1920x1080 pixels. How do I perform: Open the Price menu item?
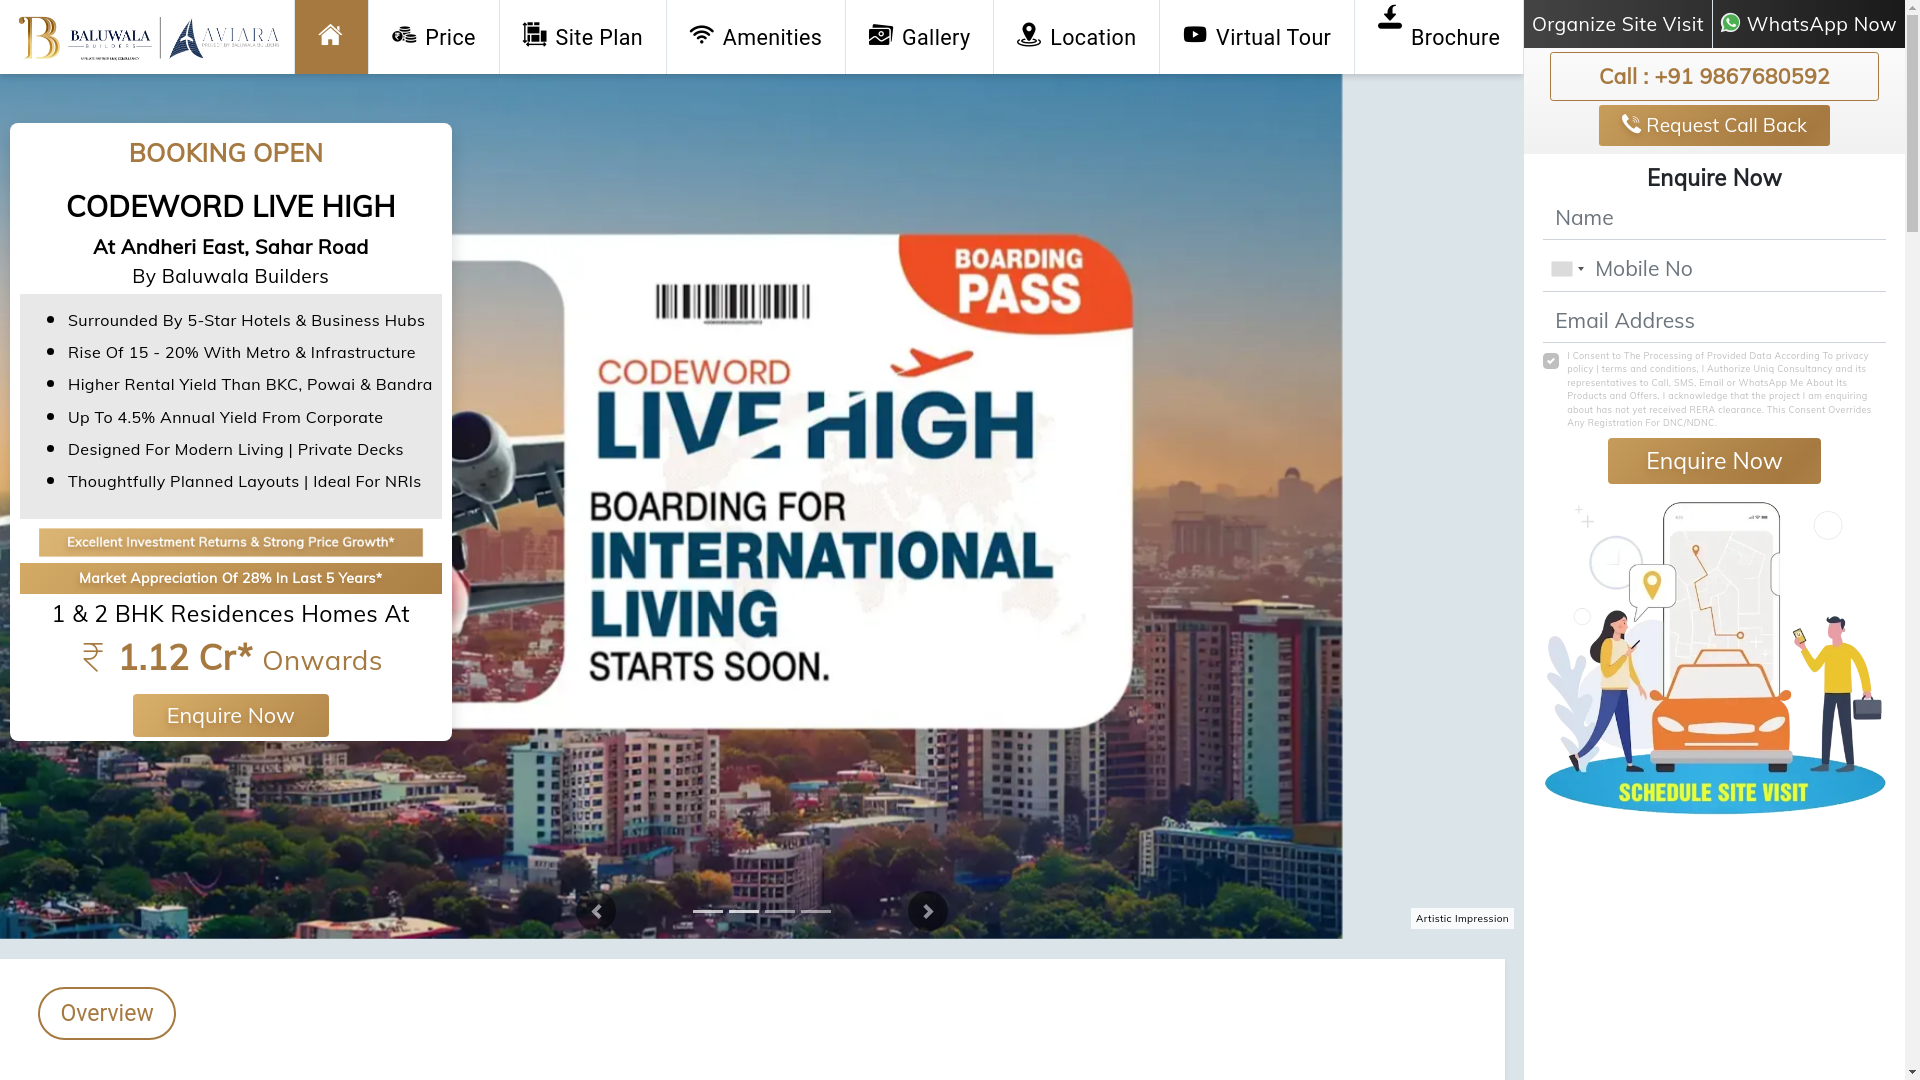[434, 37]
